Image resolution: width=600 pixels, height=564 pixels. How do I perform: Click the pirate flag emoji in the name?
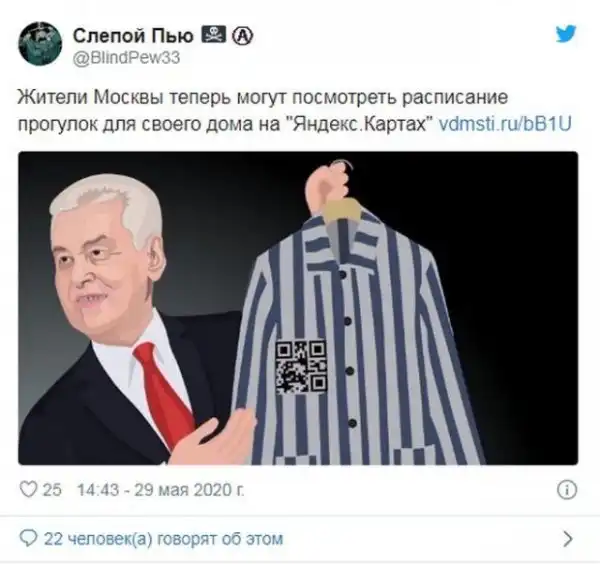click(214, 35)
